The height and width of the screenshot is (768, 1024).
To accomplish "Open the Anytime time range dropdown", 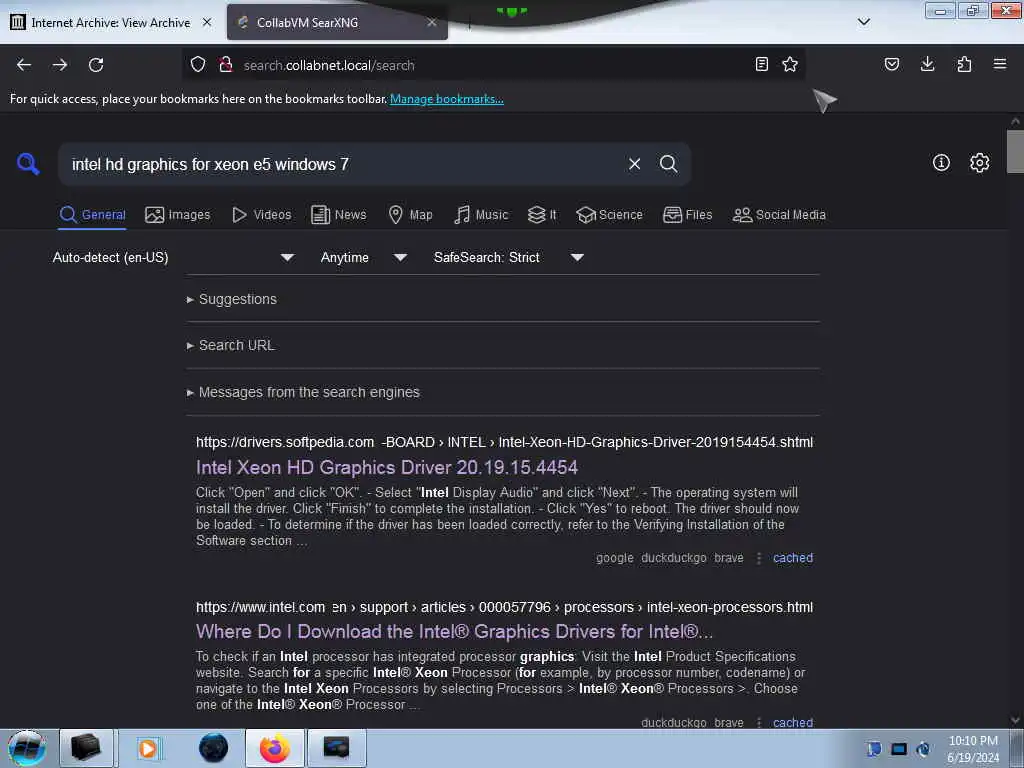I will click(x=364, y=257).
